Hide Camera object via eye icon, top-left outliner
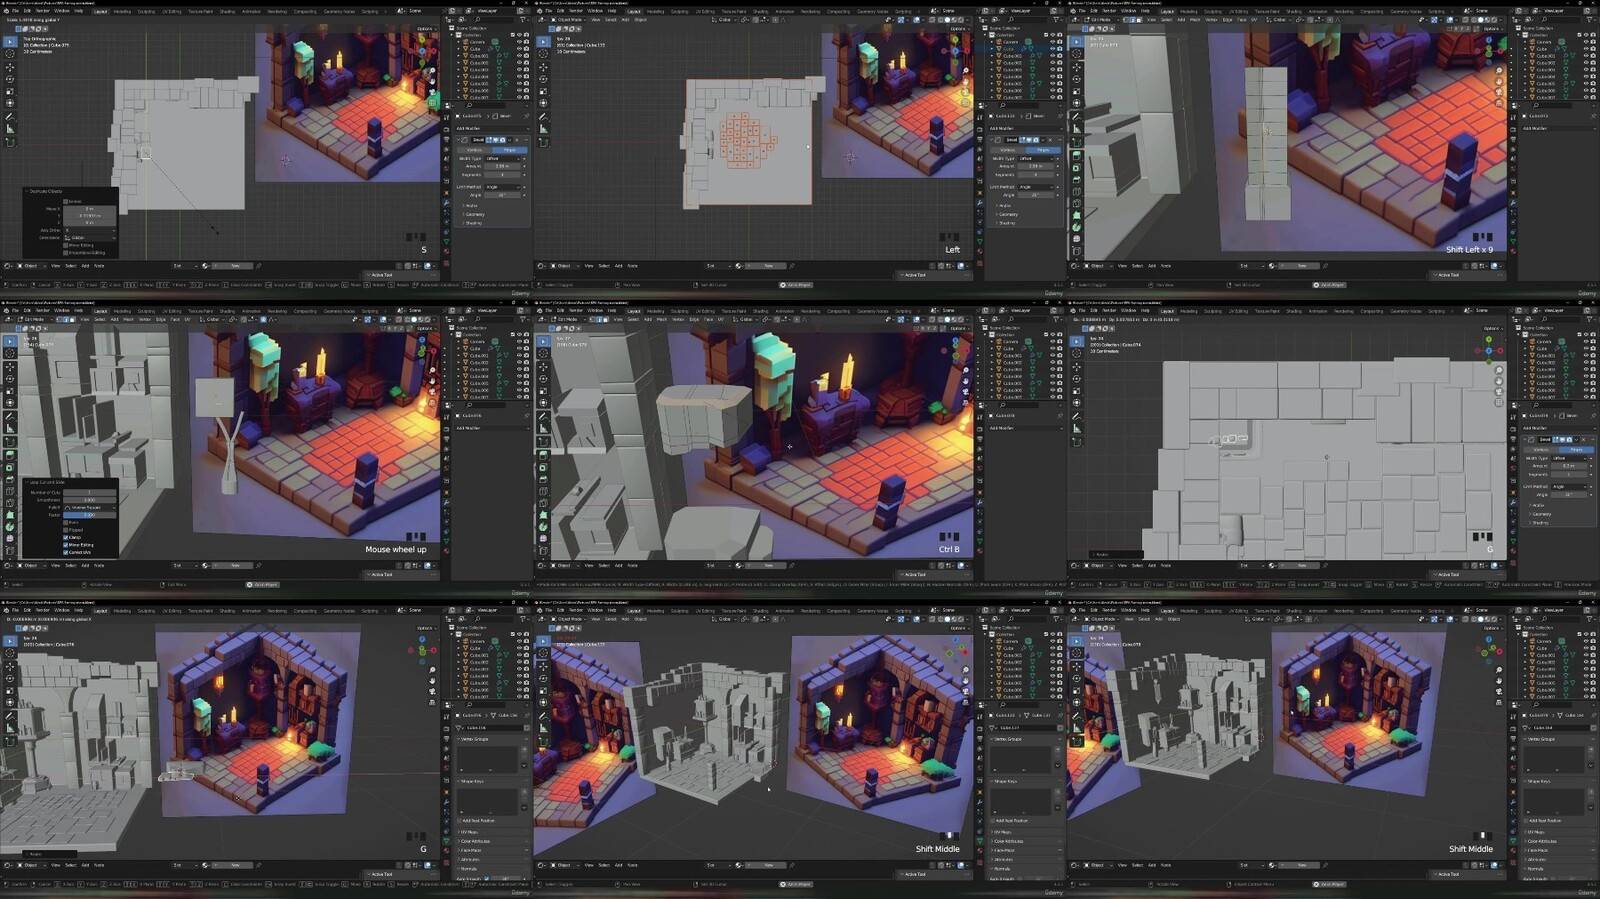This screenshot has width=1600, height=899. [x=518, y=41]
